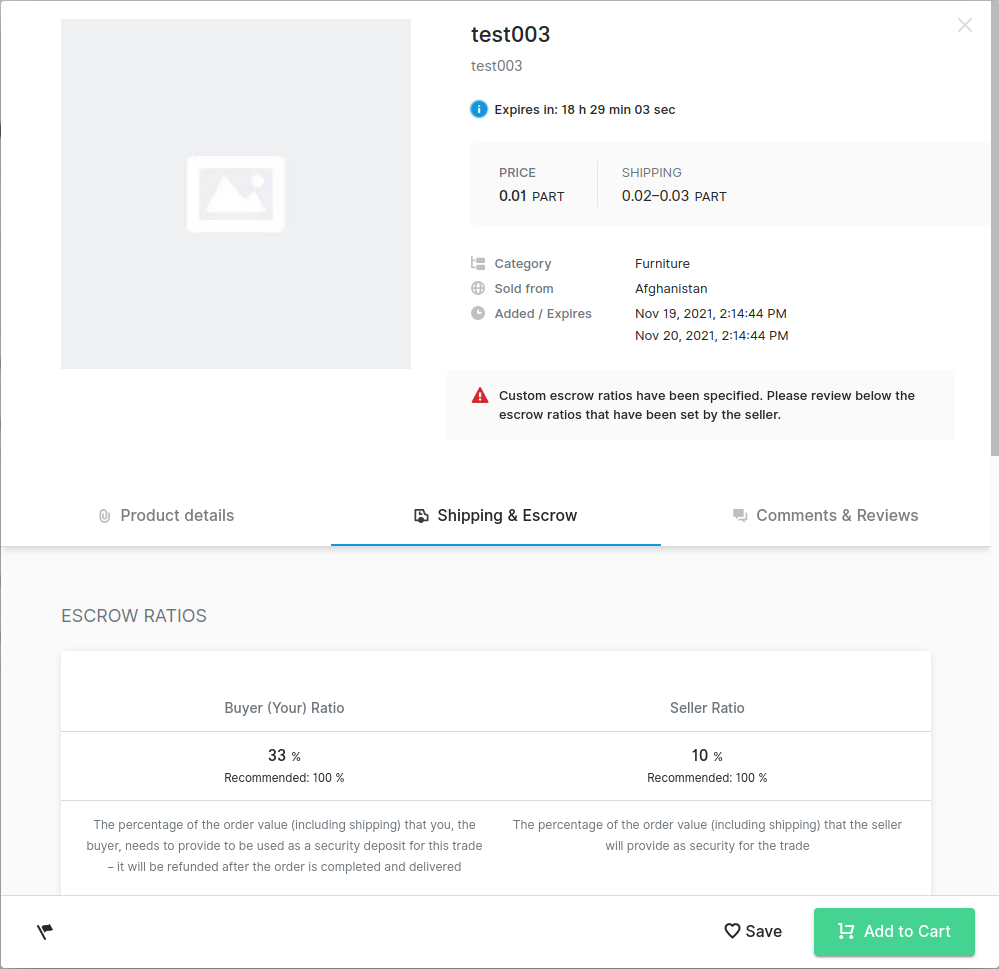The height and width of the screenshot is (969, 999).
Task: Click the red escrow warning triangle
Action: click(480, 396)
